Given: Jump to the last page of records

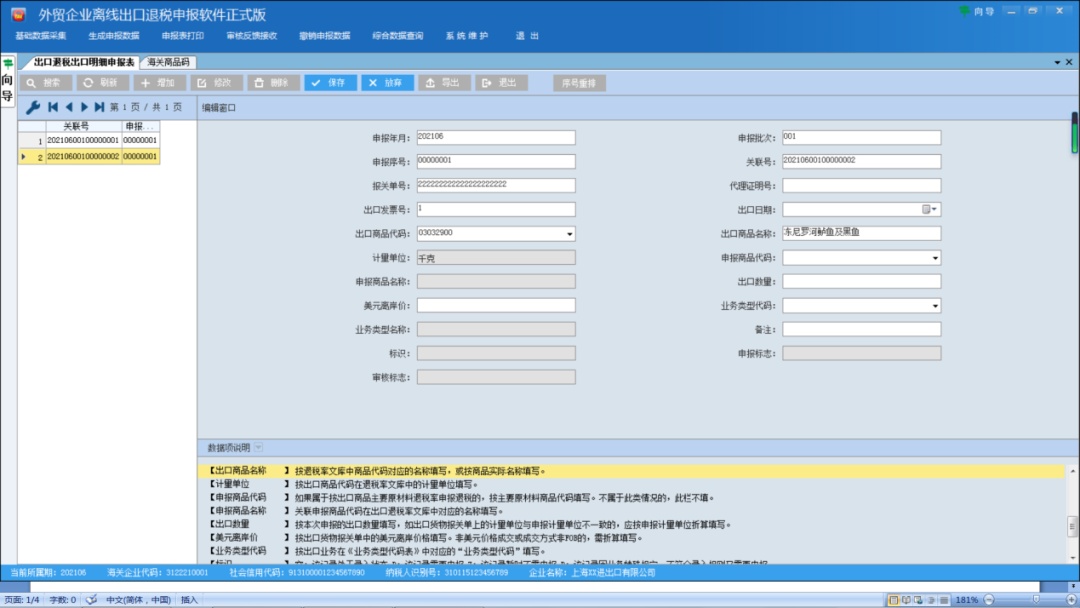Looking at the screenshot, I should click(100, 107).
